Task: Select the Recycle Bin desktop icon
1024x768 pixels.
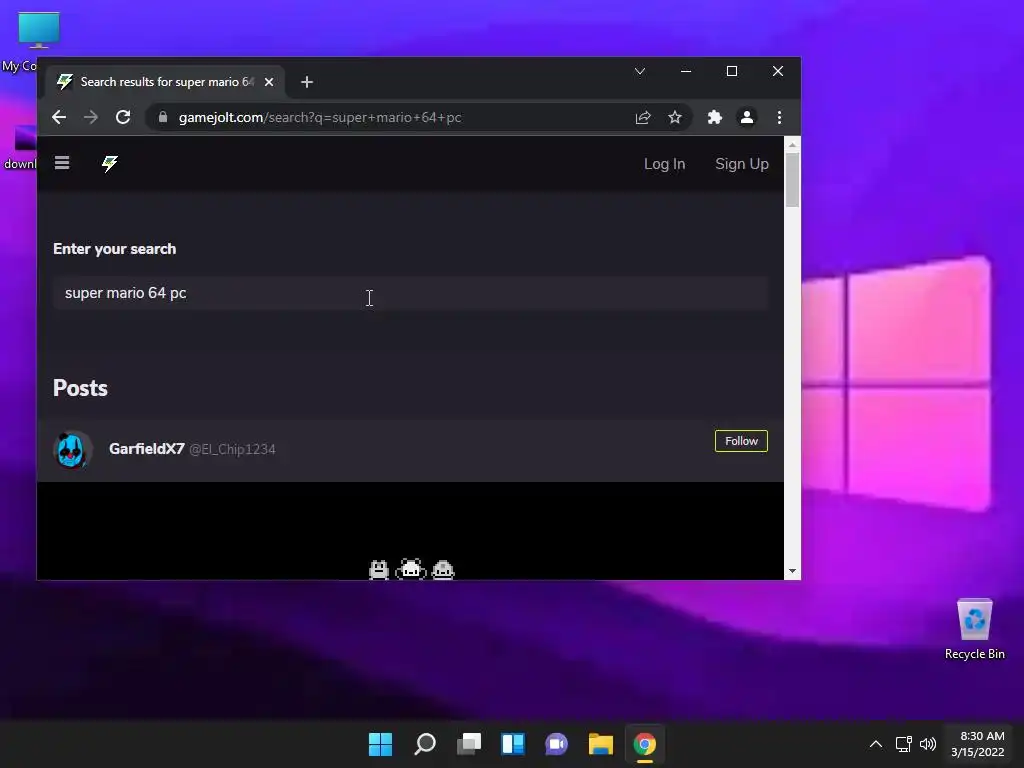Action: pyautogui.click(x=974, y=629)
